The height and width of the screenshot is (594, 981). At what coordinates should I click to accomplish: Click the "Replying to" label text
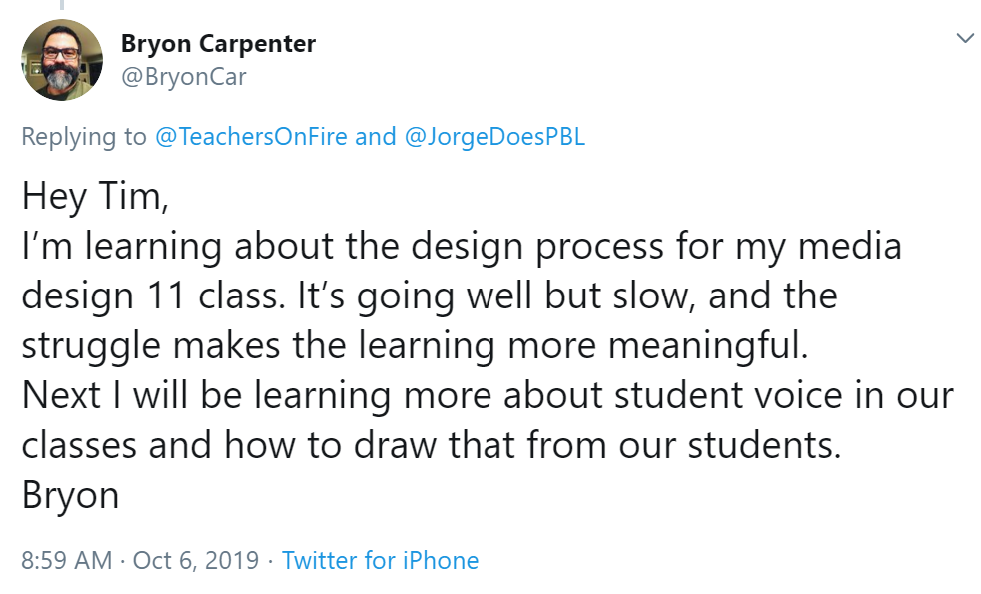click(x=84, y=137)
